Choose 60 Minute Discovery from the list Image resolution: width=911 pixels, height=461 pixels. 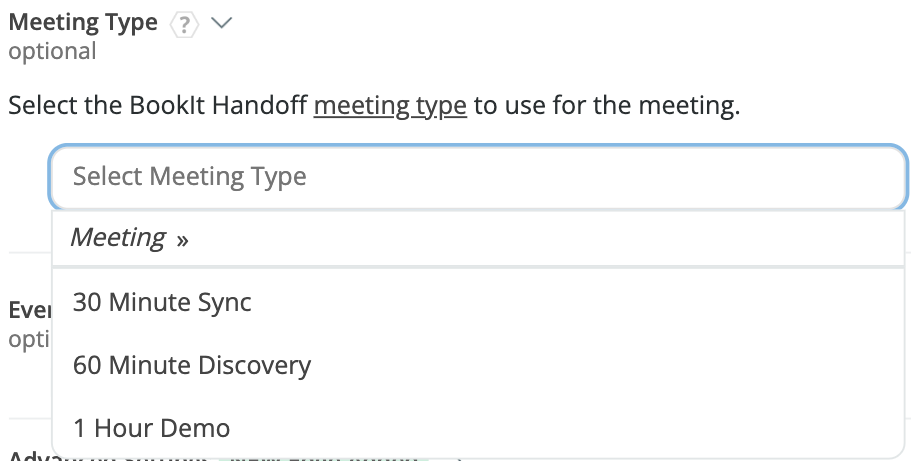pos(192,365)
